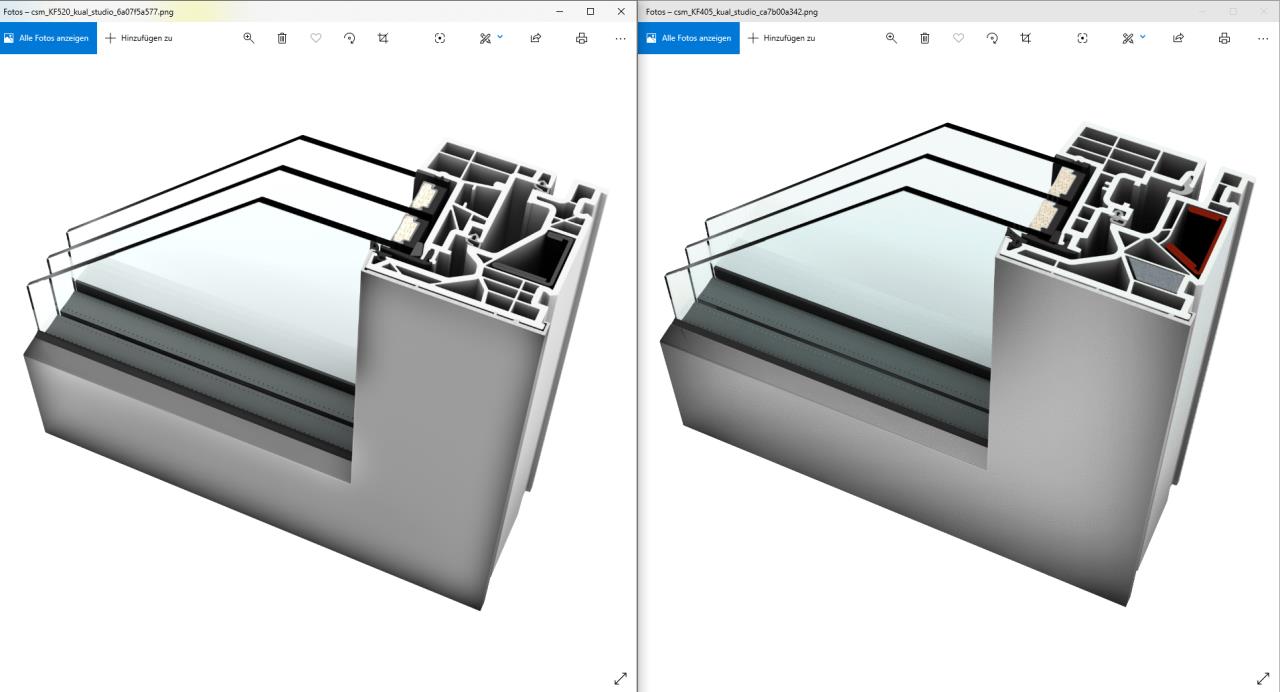Screen dimensions: 1280x692
Task: Maximize the KF520 Fotos window
Action: [590, 11]
